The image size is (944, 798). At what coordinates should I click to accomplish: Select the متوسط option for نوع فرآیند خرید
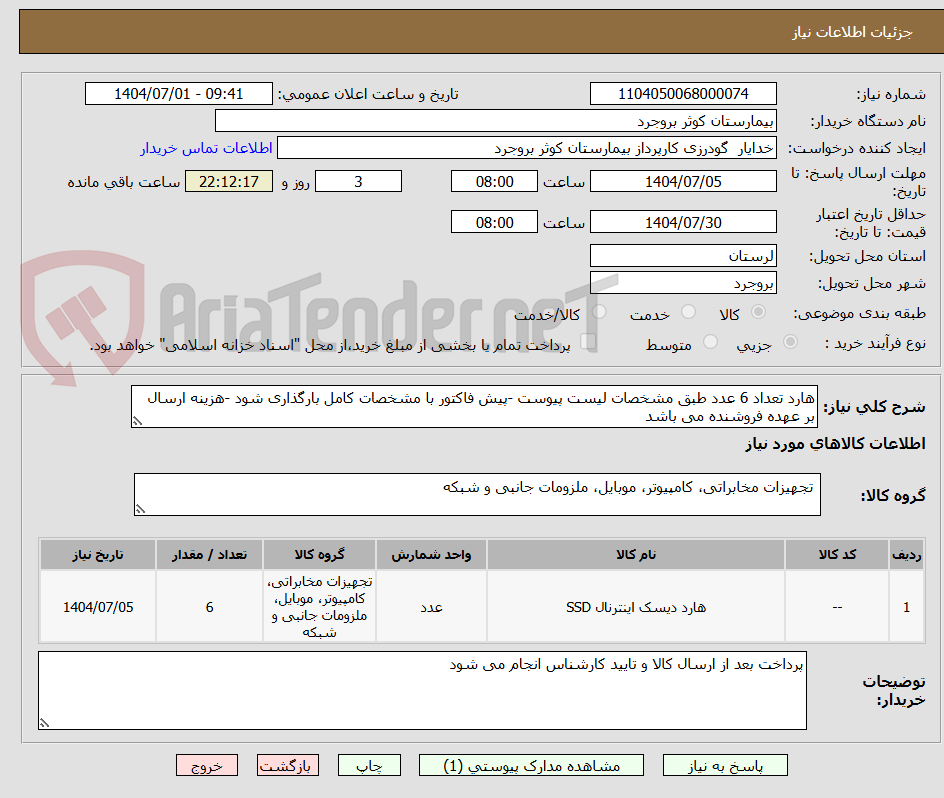click(x=710, y=341)
